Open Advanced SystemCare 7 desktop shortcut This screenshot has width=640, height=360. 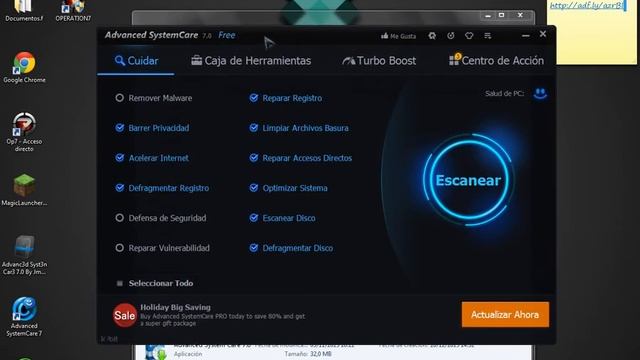pos(24,317)
